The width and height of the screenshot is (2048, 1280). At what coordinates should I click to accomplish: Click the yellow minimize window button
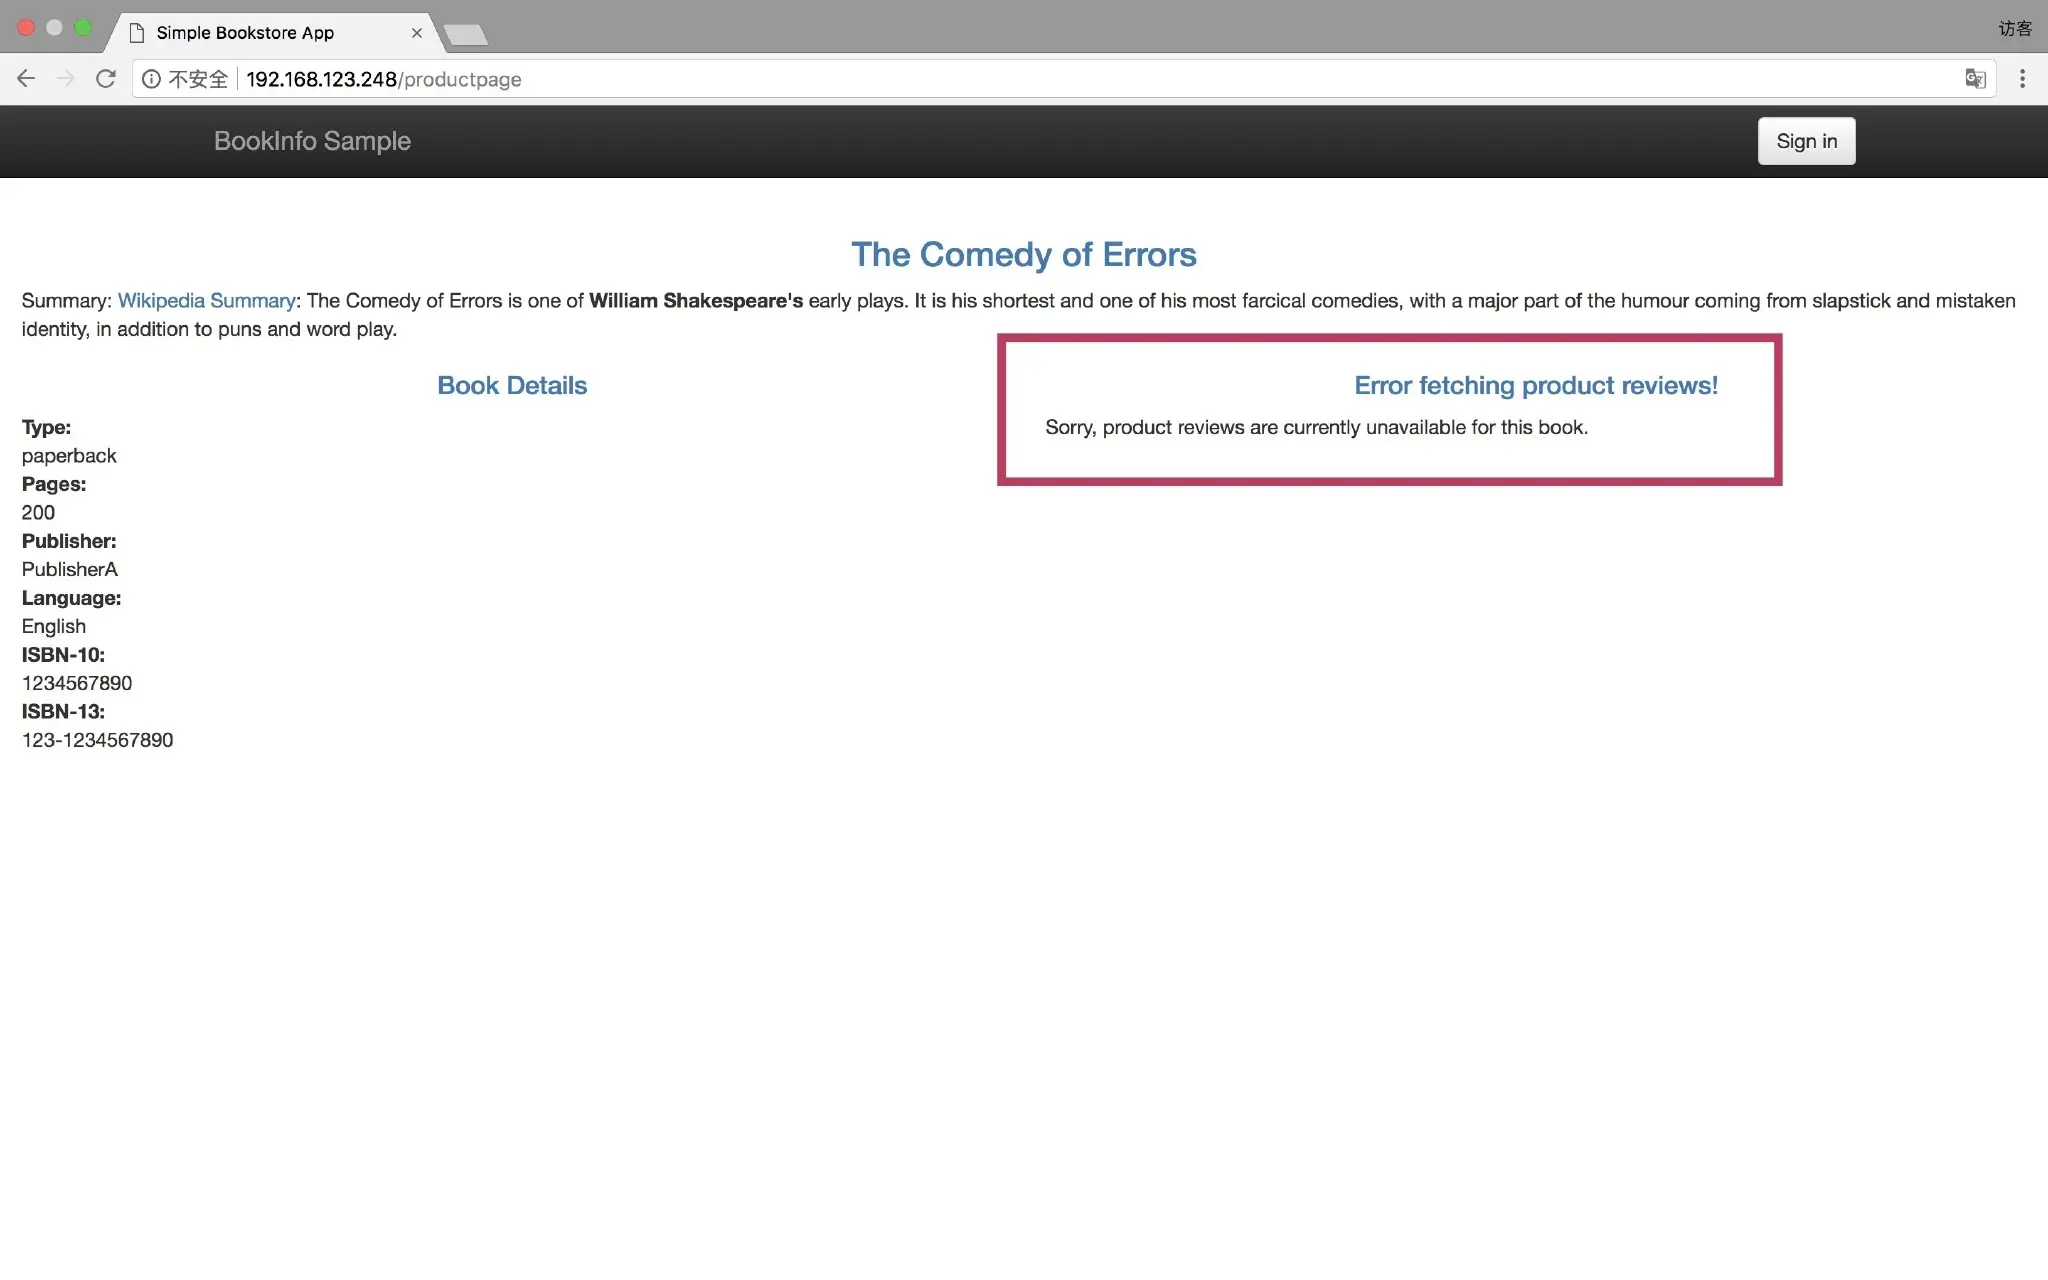coord(55,28)
